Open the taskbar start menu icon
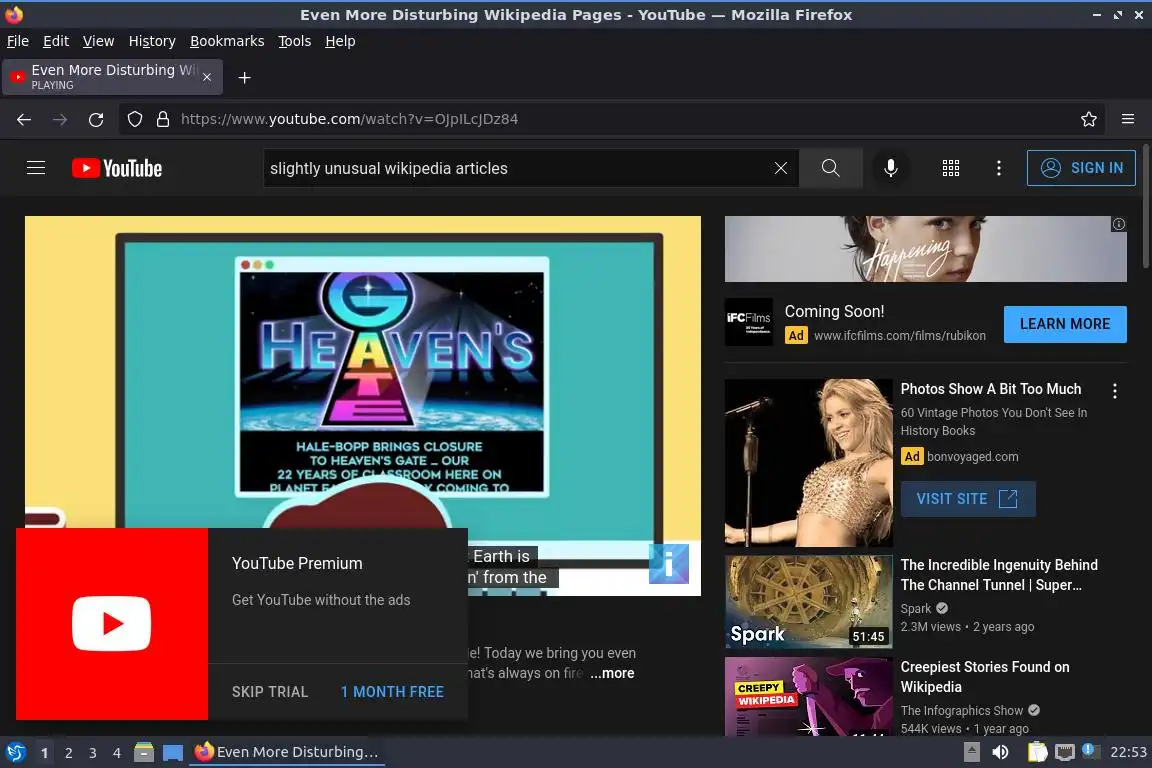 click(15, 753)
